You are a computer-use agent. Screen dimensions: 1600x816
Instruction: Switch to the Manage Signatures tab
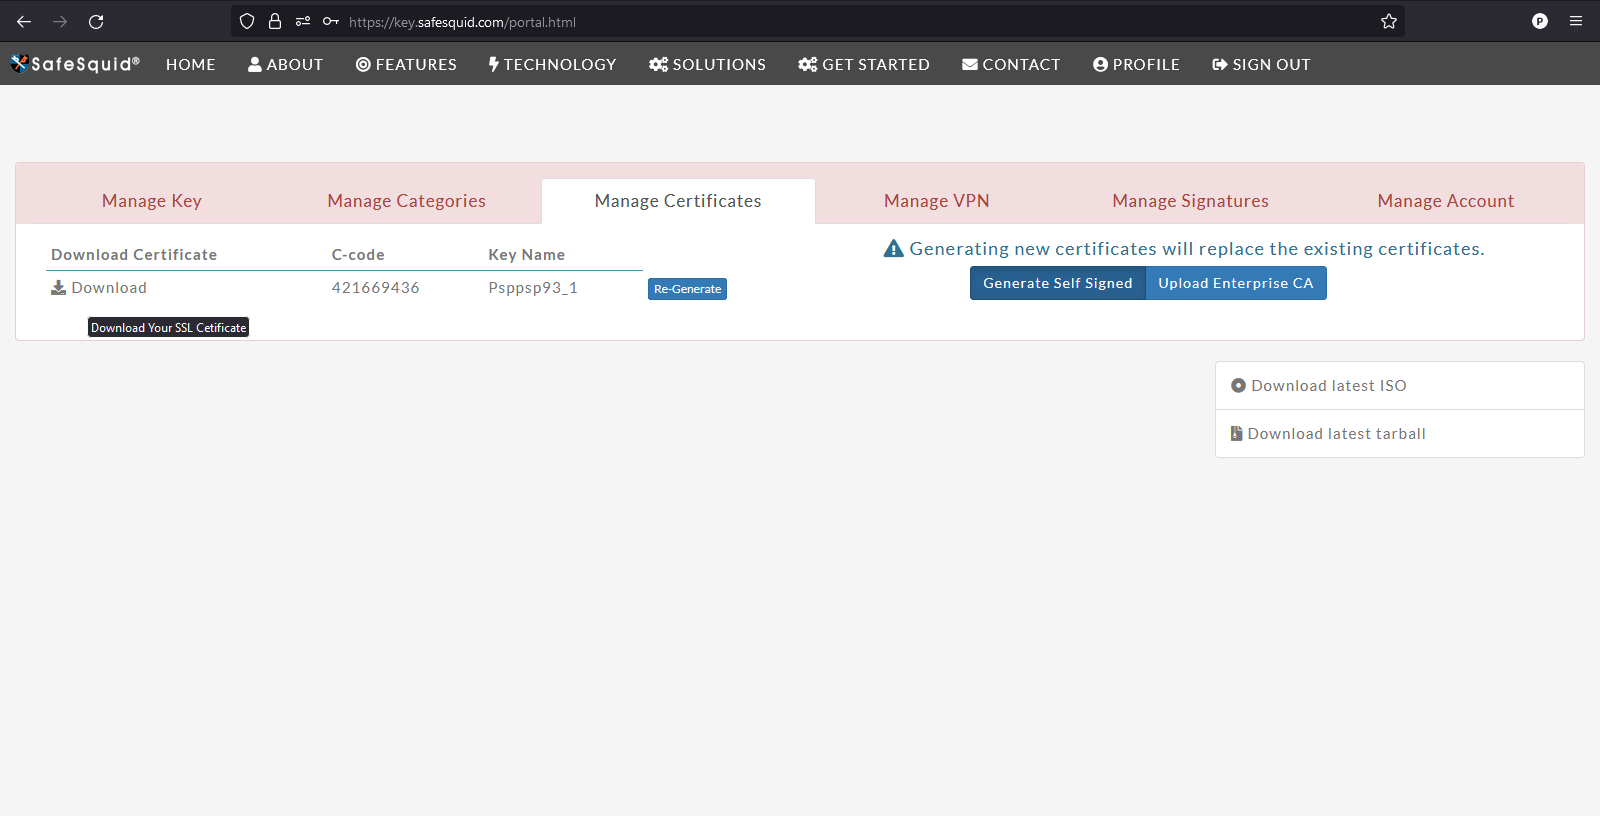pyautogui.click(x=1191, y=201)
